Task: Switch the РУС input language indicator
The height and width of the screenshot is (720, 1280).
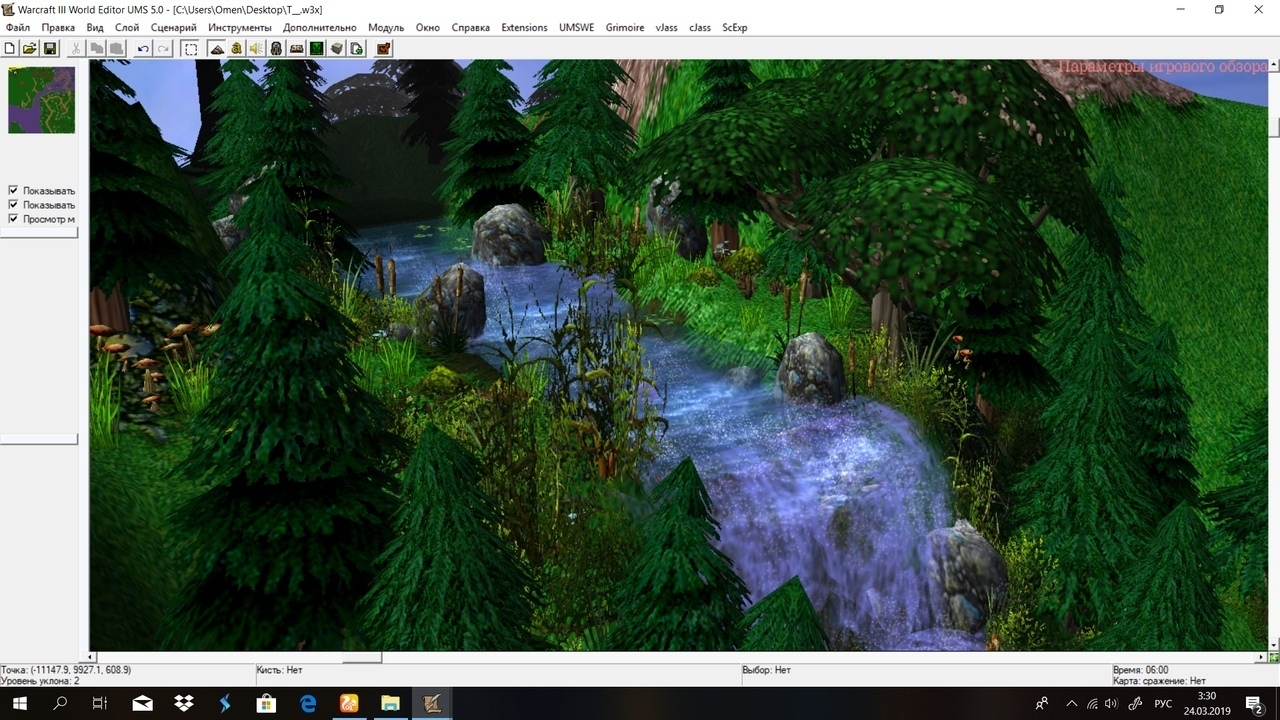Action: pyautogui.click(x=1163, y=704)
